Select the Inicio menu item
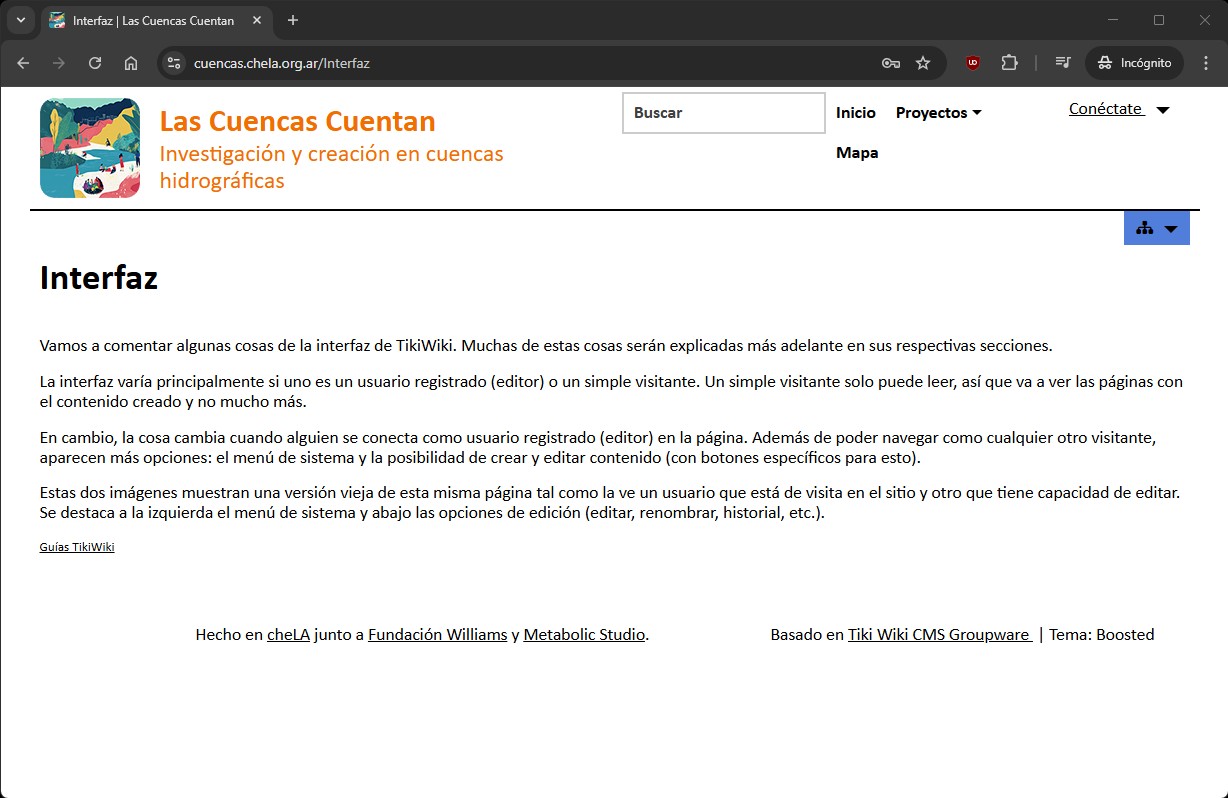The image size is (1228, 798). click(855, 113)
